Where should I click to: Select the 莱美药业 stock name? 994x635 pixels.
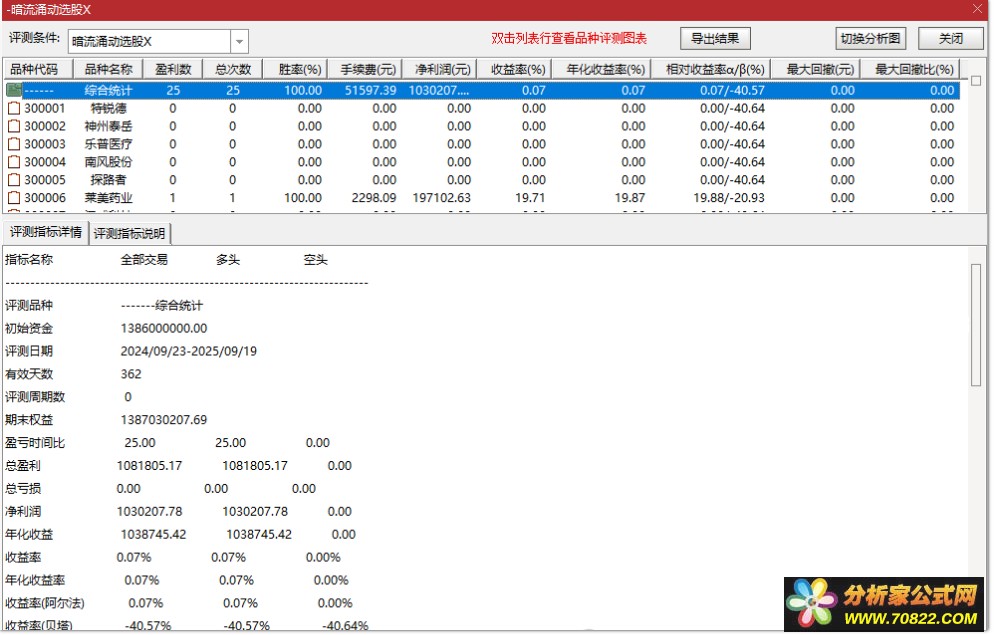(108, 198)
